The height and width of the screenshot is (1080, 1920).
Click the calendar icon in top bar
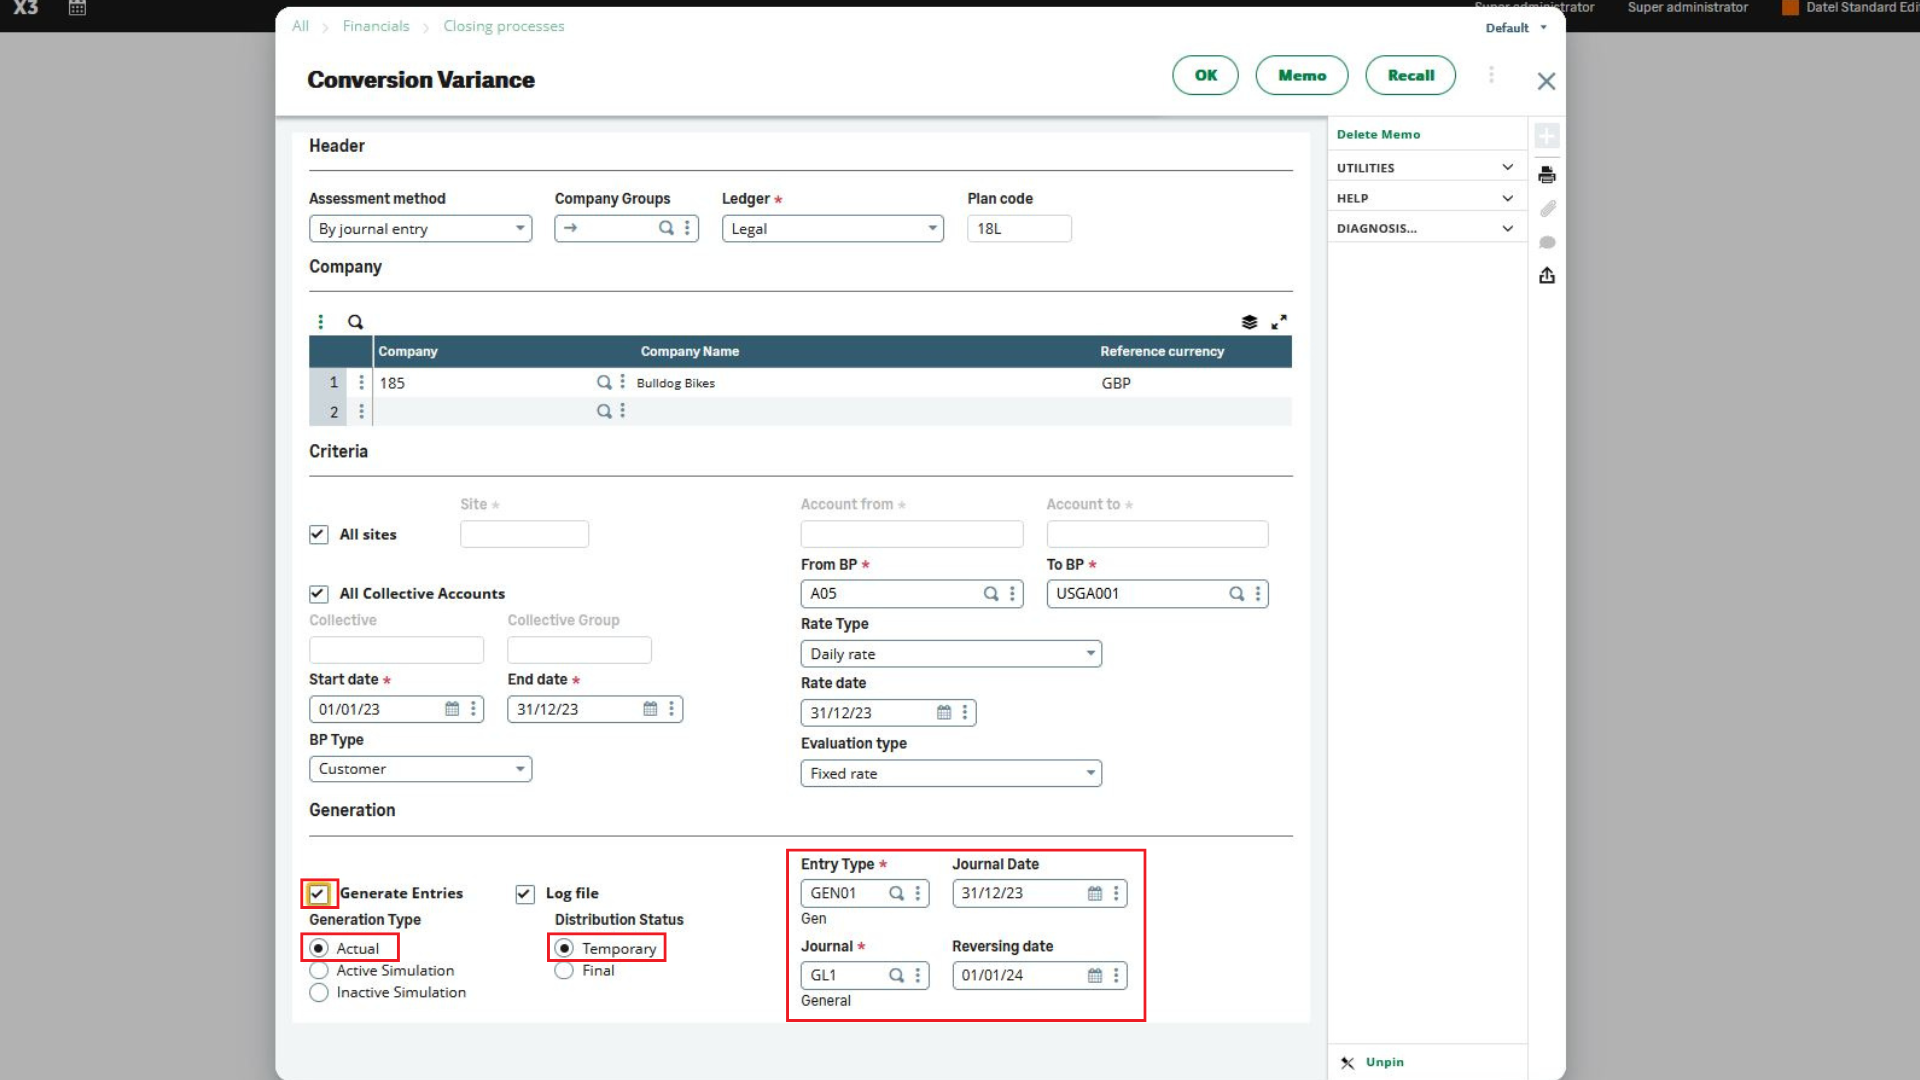[77, 8]
